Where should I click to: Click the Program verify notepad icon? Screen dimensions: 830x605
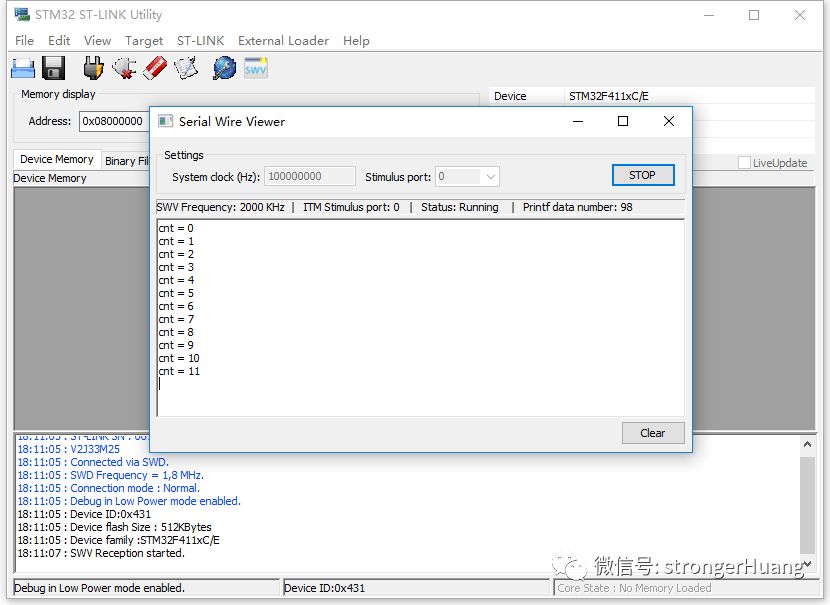[186, 68]
